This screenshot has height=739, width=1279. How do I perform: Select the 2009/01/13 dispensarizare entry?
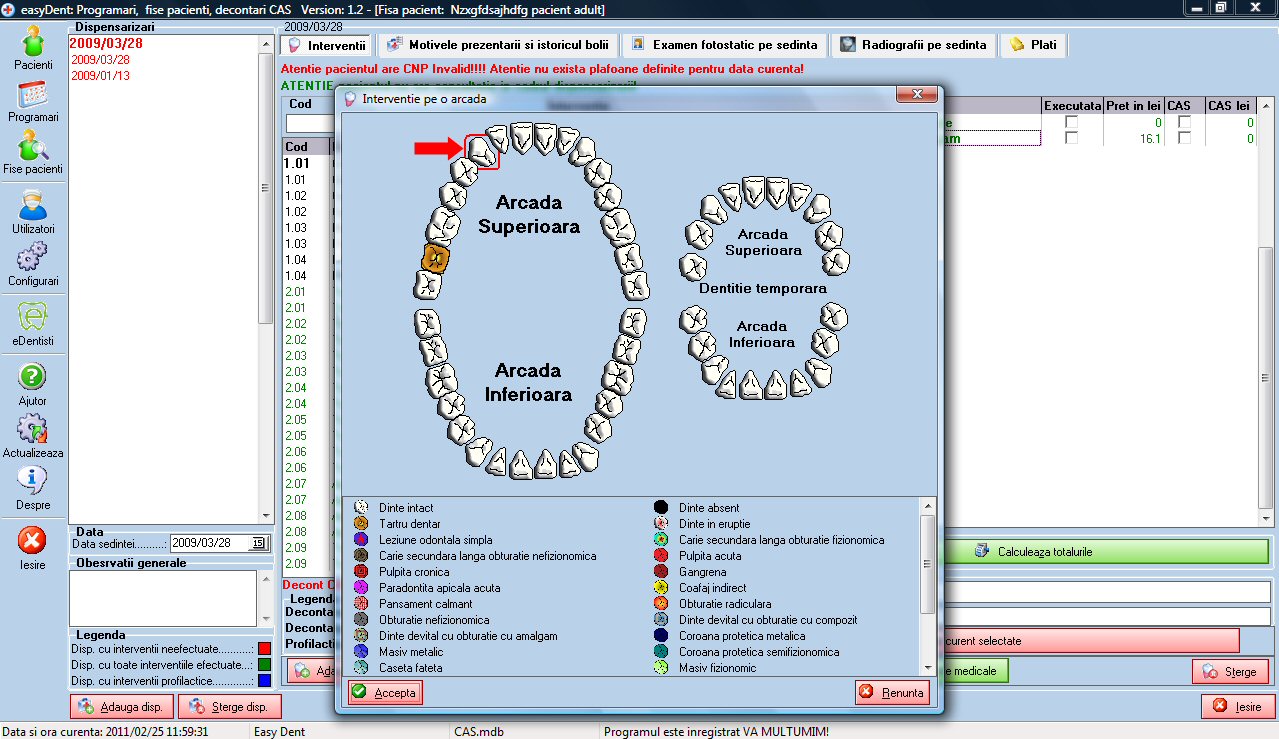[x=100, y=76]
